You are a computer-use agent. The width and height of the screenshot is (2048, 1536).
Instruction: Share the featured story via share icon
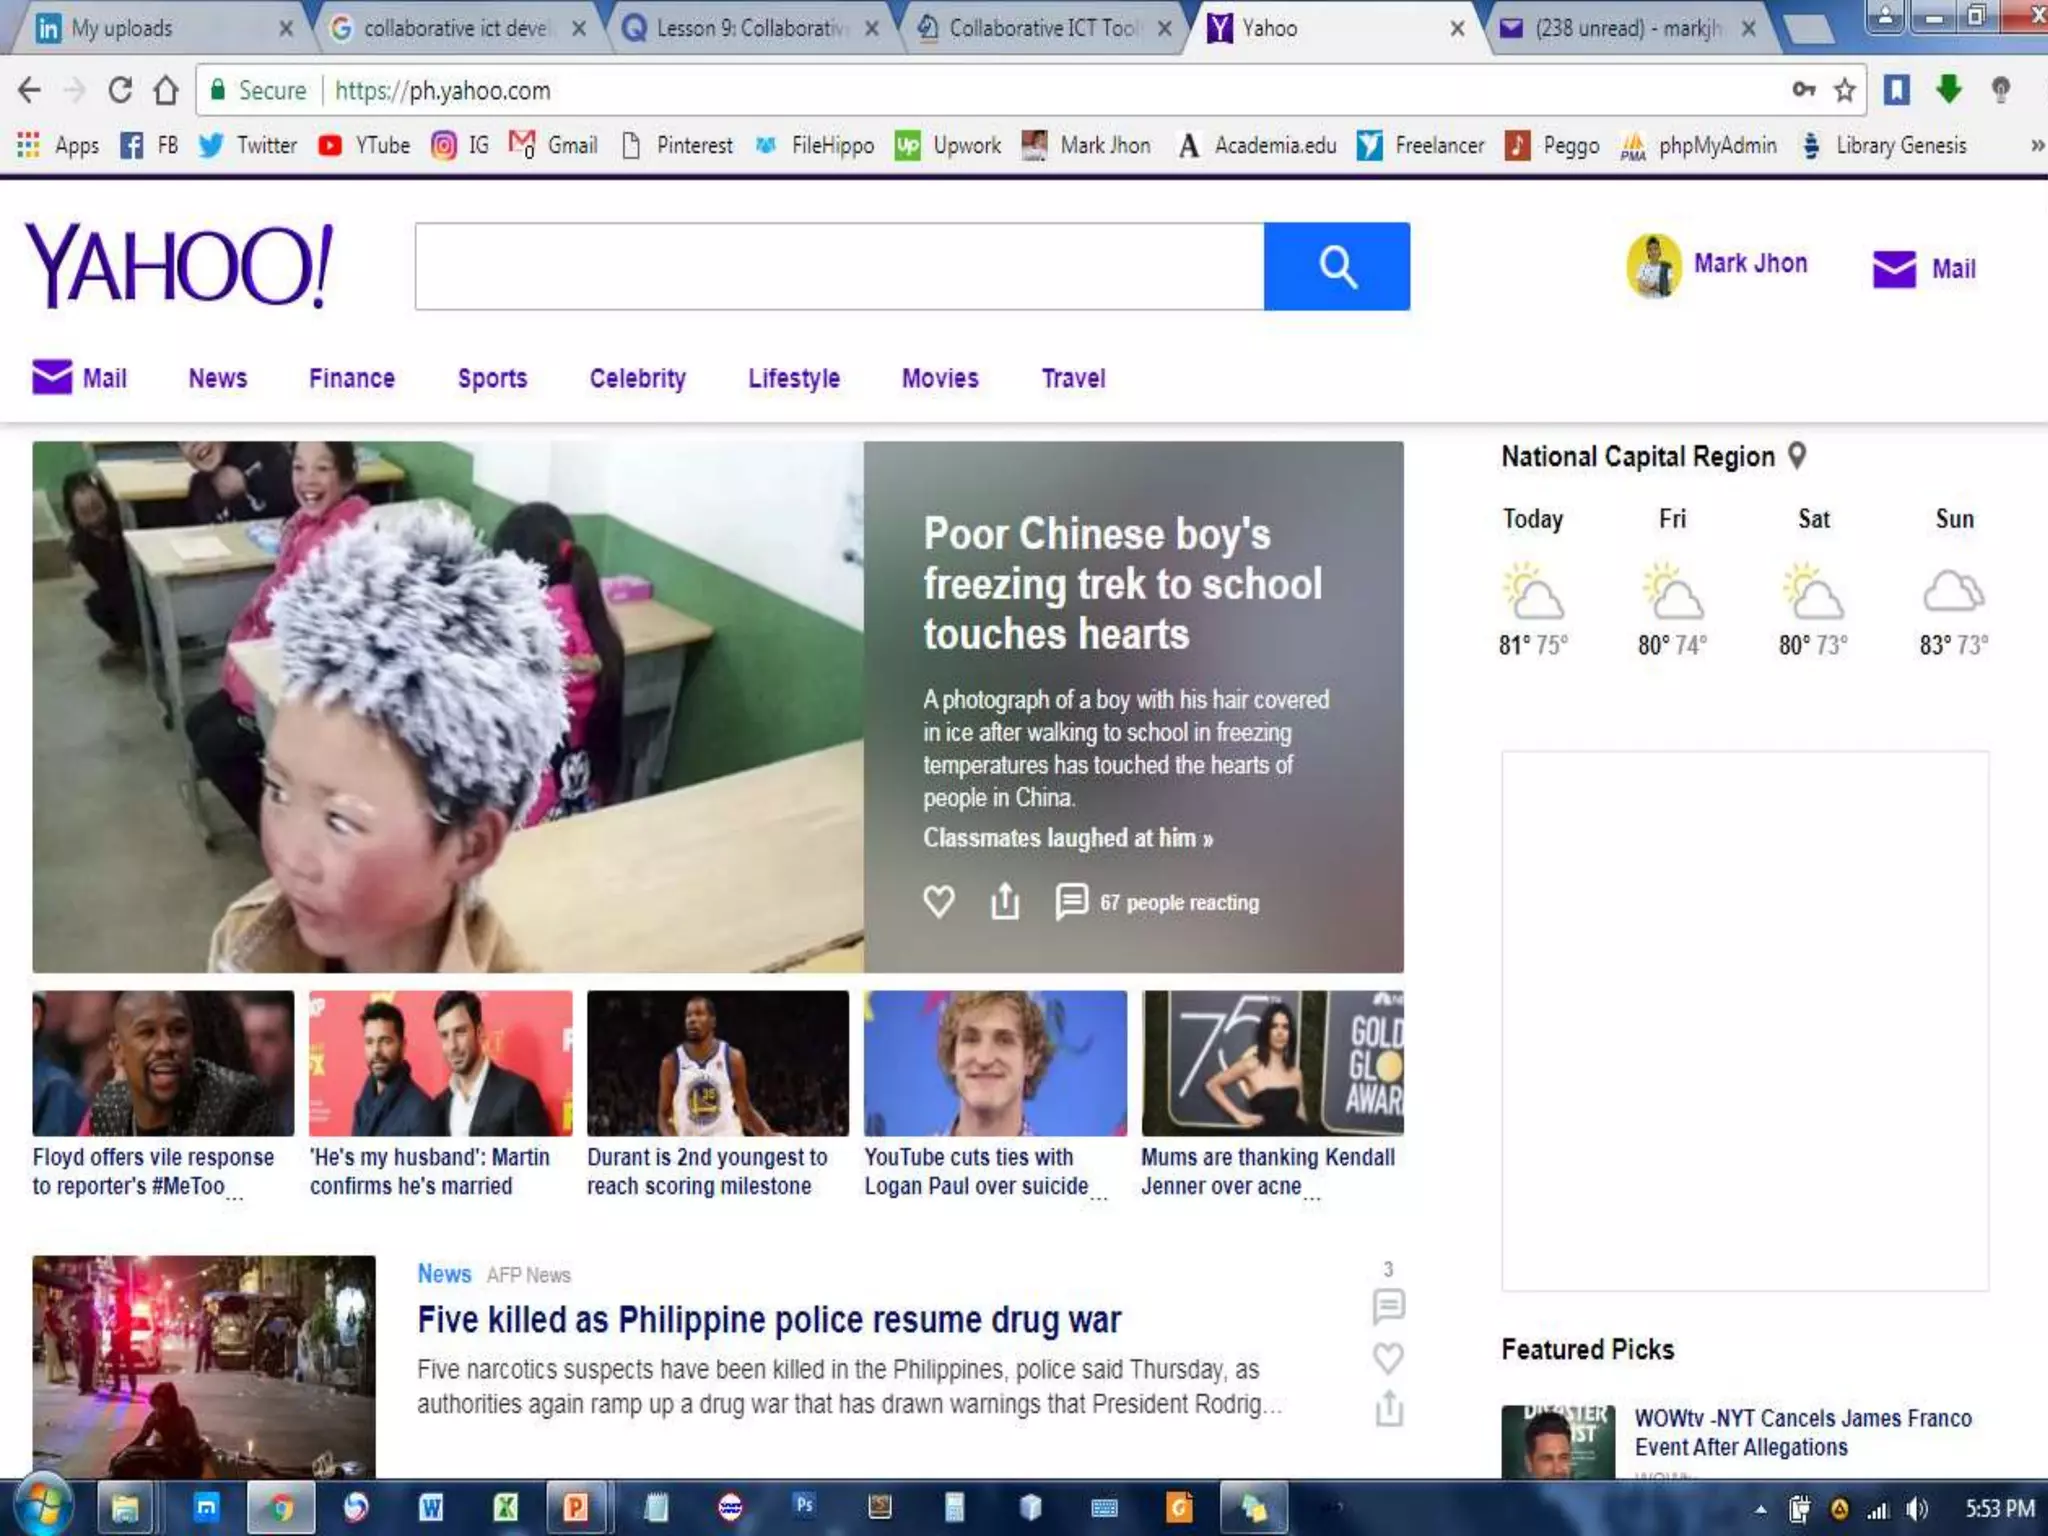(x=1004, y=901)
